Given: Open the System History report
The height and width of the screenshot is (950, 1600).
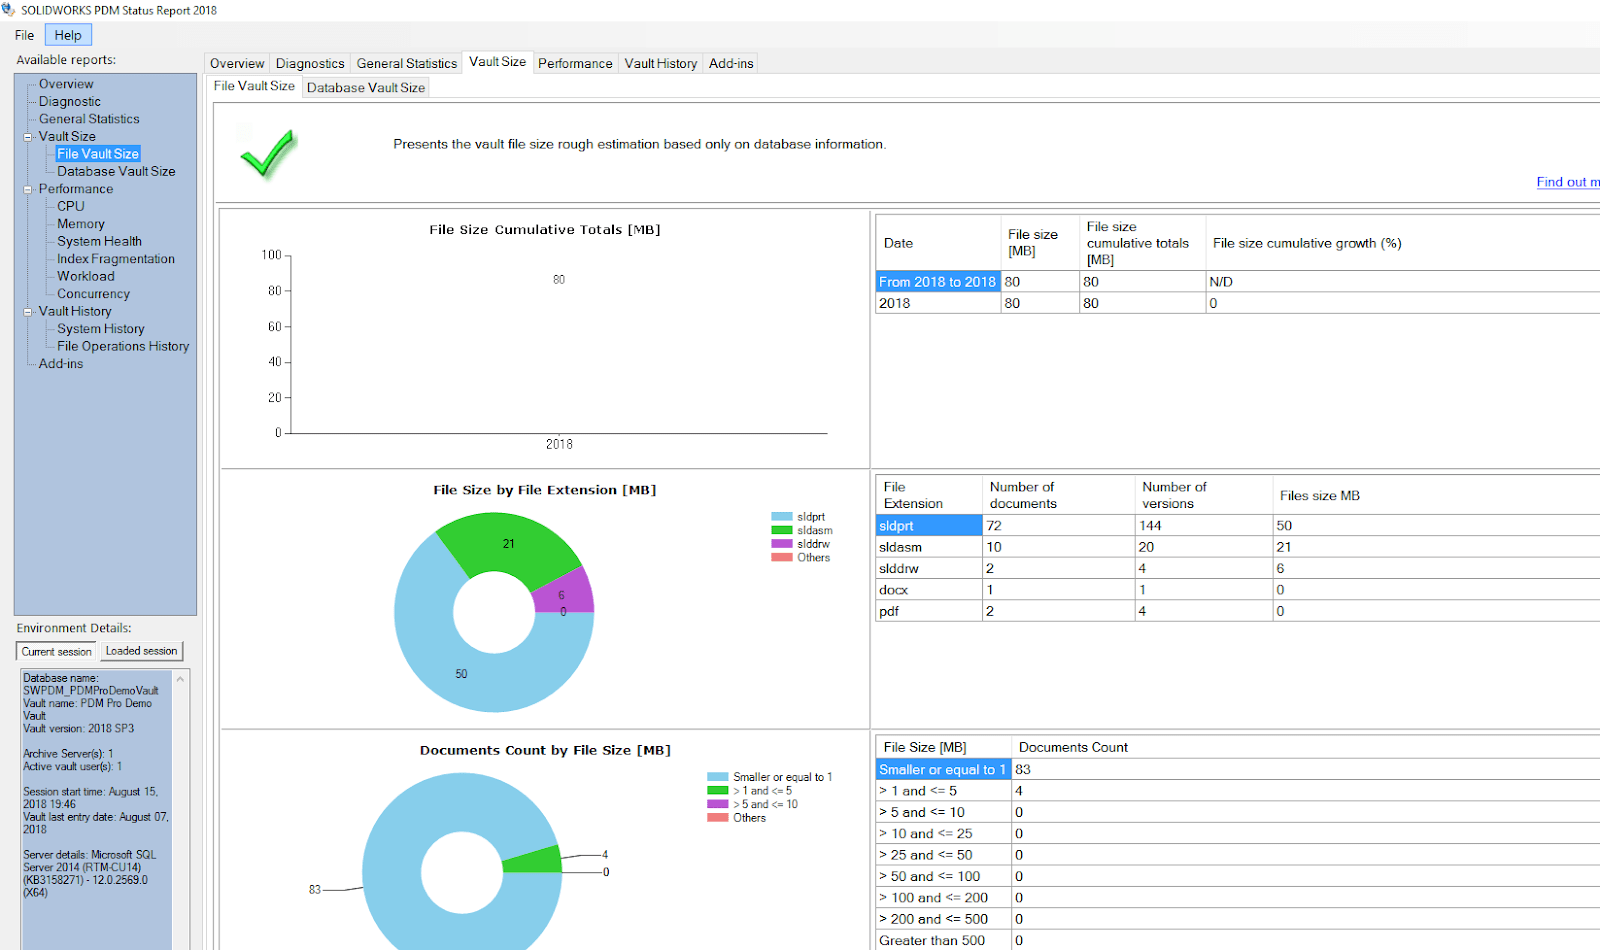Looking at the screenshot, I should [x=101, y=329].
